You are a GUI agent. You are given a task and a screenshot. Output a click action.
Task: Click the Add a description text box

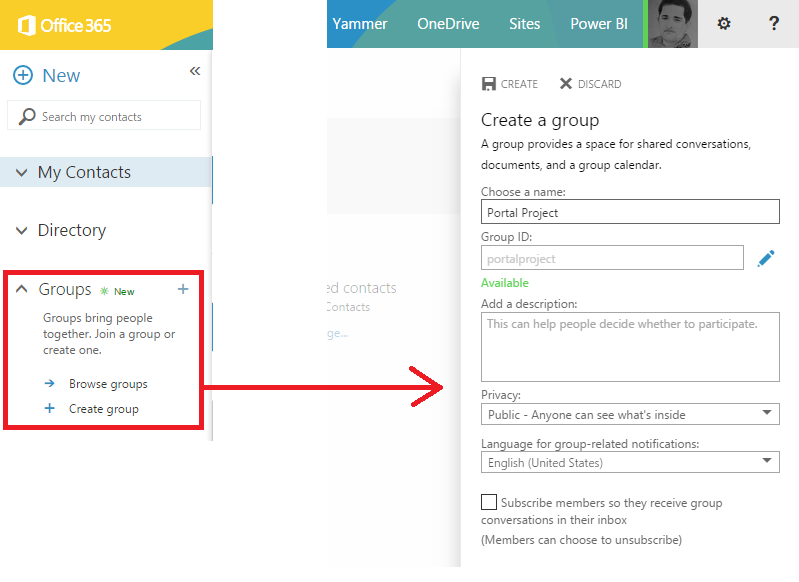(x=629, y=346)
